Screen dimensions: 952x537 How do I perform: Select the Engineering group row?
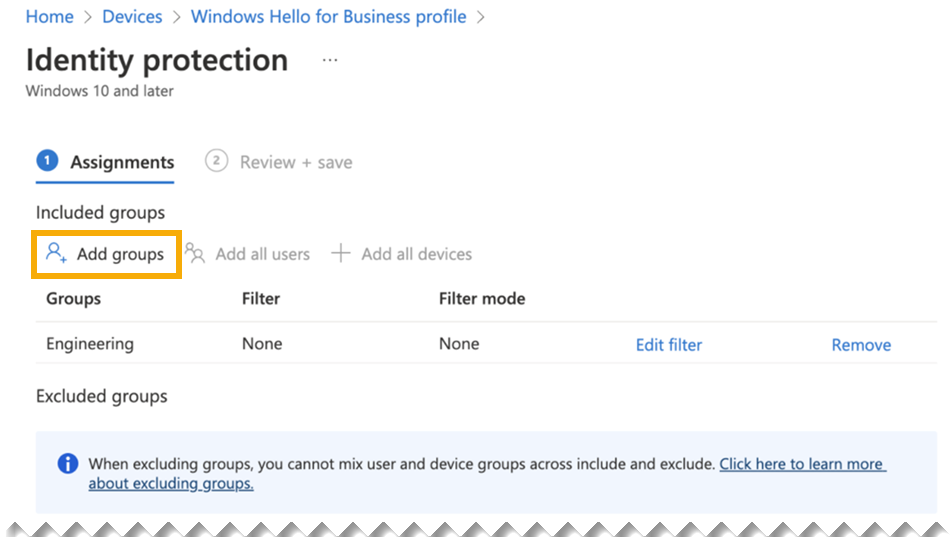(90, 344)
